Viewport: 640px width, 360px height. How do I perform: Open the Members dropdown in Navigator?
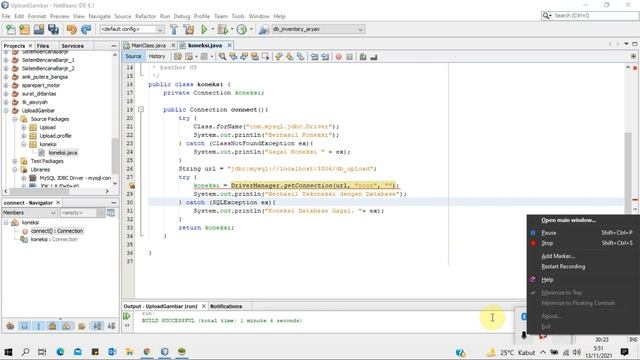pos(29,213)
